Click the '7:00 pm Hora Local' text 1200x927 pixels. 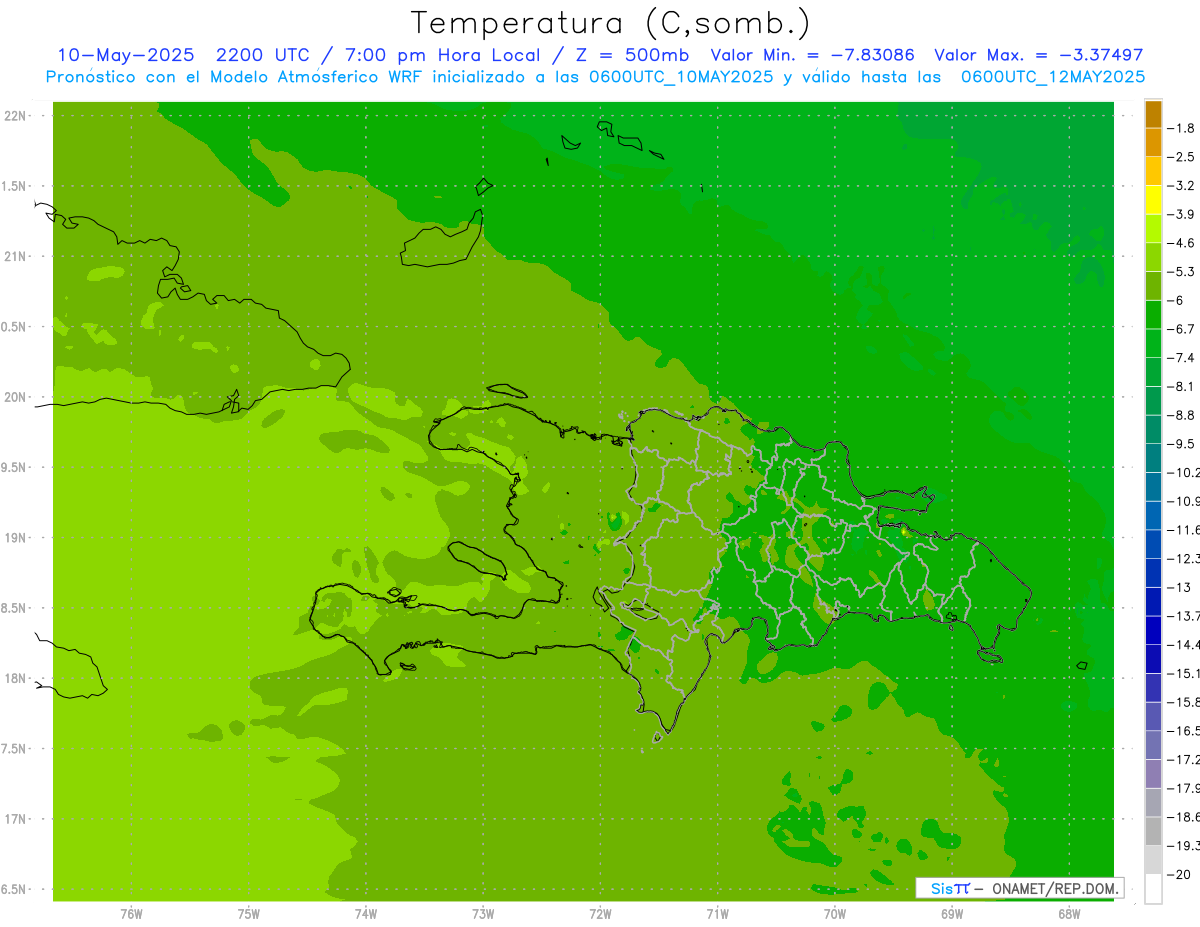pyautogui.click(x=442, y=55)
